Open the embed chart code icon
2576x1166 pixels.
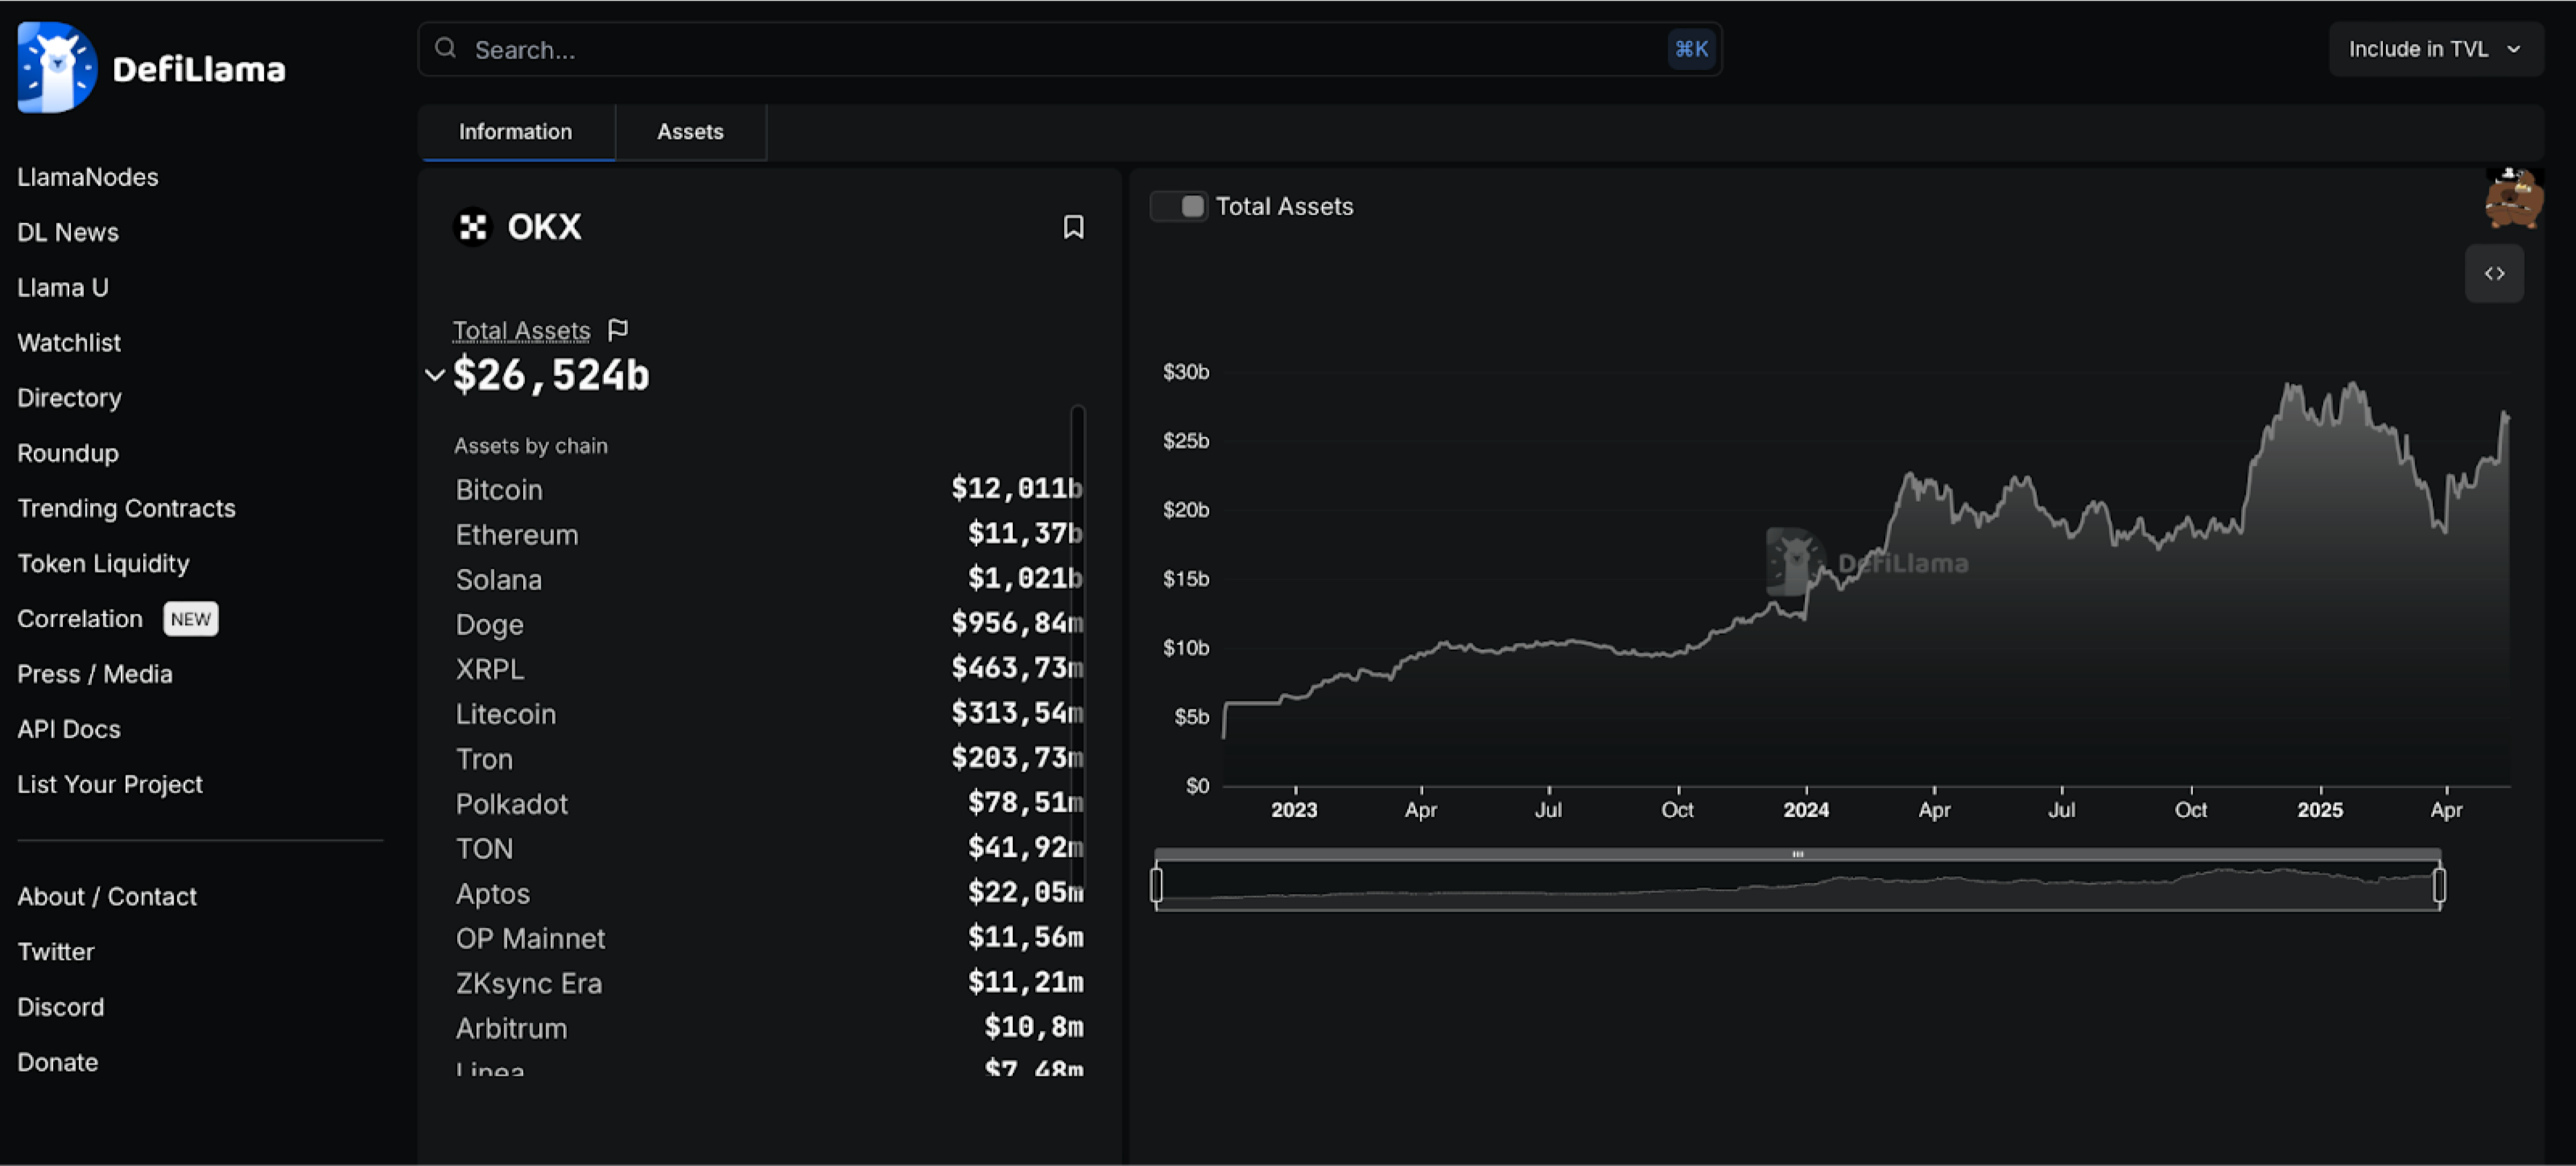pos(2494,273)
